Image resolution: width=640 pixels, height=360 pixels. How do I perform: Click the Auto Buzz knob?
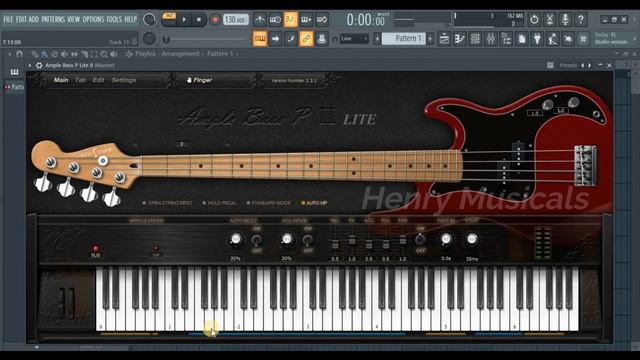coord(236,239)
